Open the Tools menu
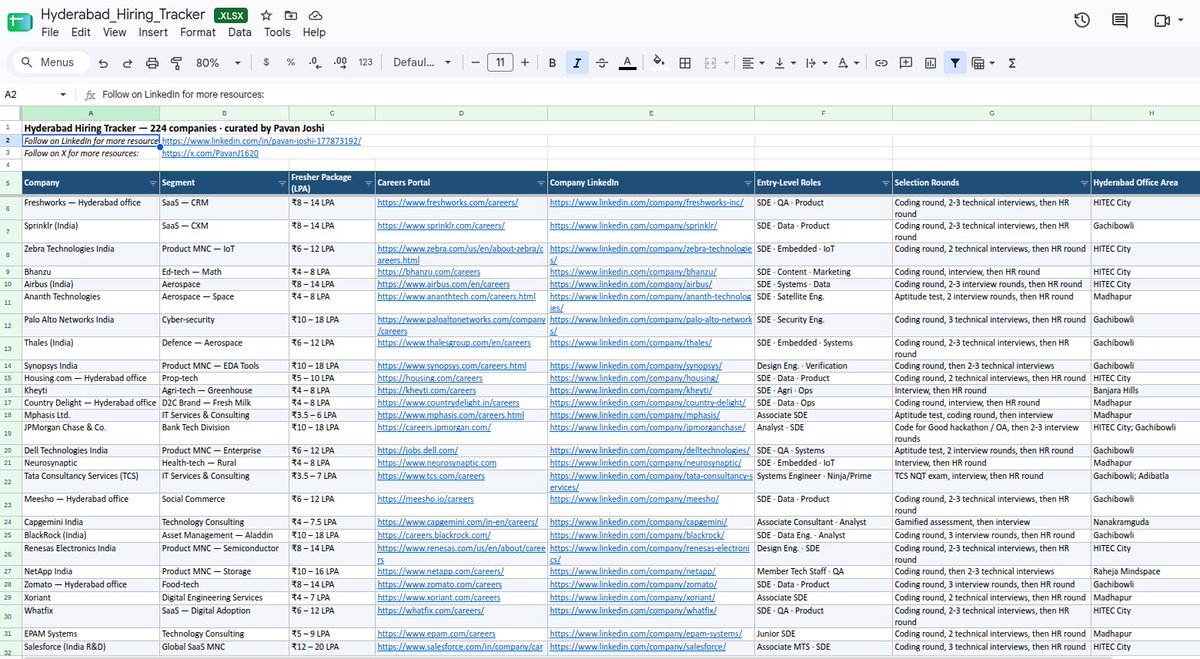This screenshot has height=659, width=1200. coord(277,32)
